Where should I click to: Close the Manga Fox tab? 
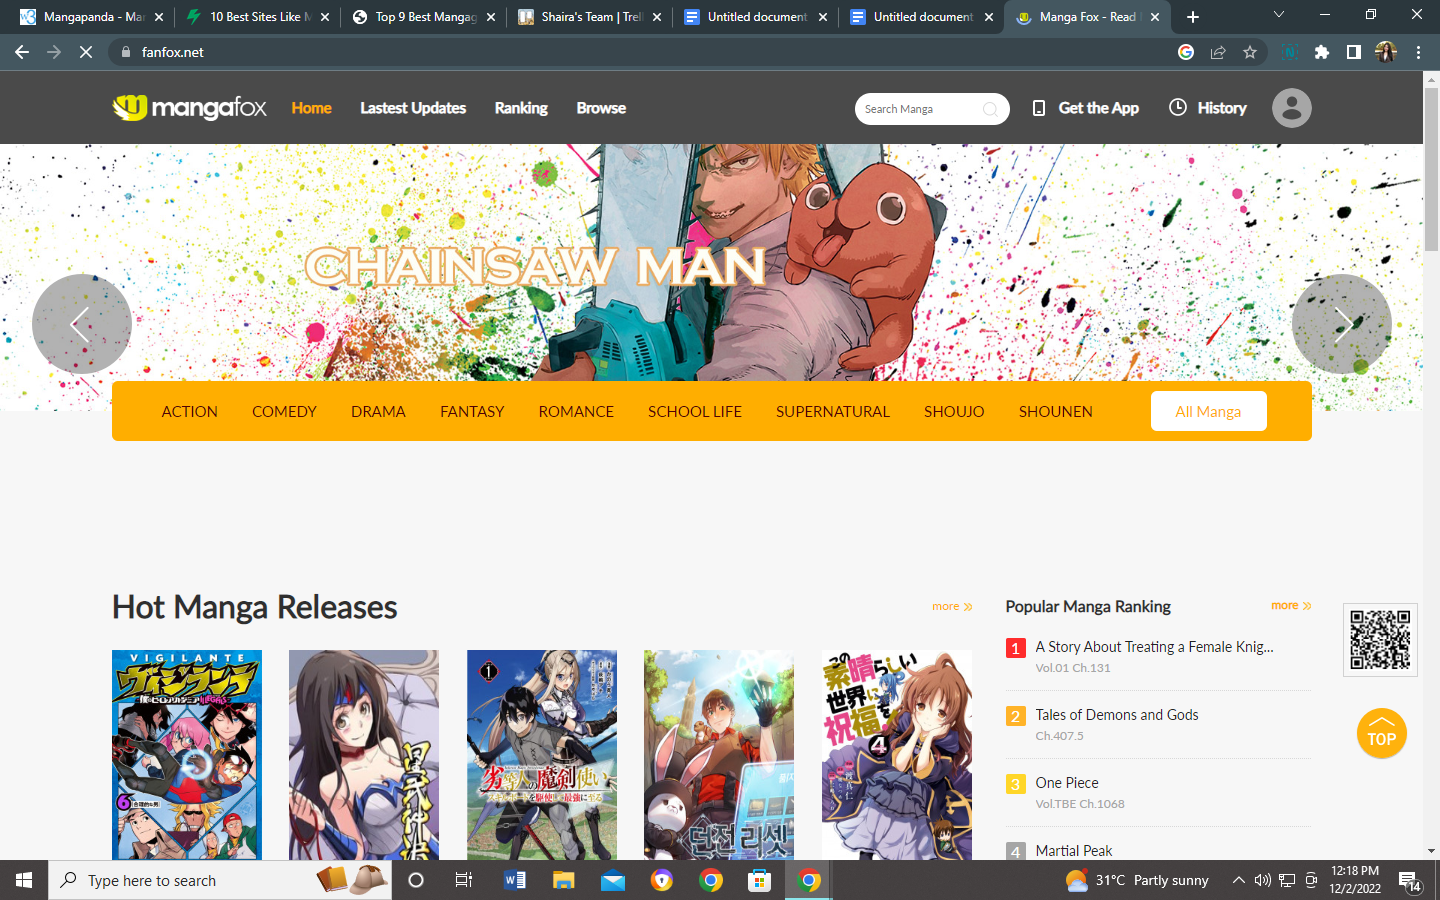[x=1155, y=17]
